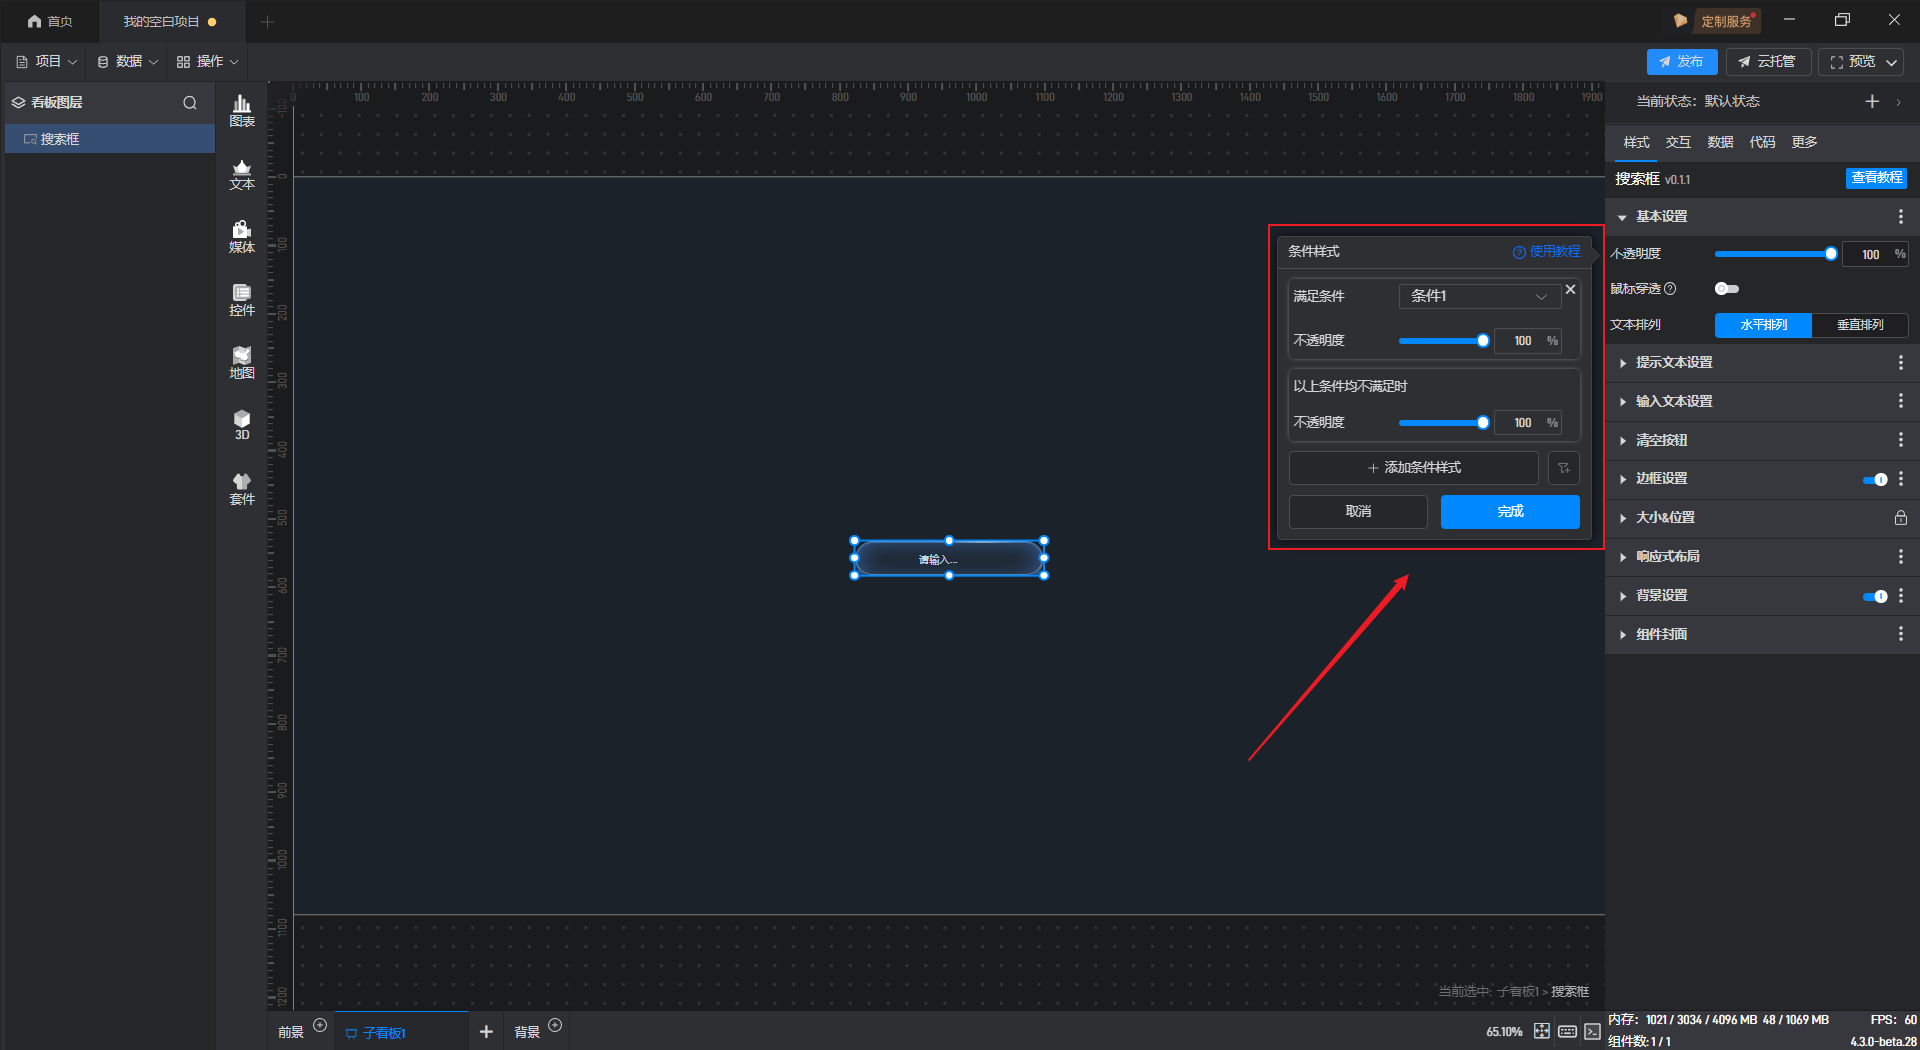Expand the 提示文本设置 section
The height and width of the screenshot is (1050, 1920).
click(1674, 362)
